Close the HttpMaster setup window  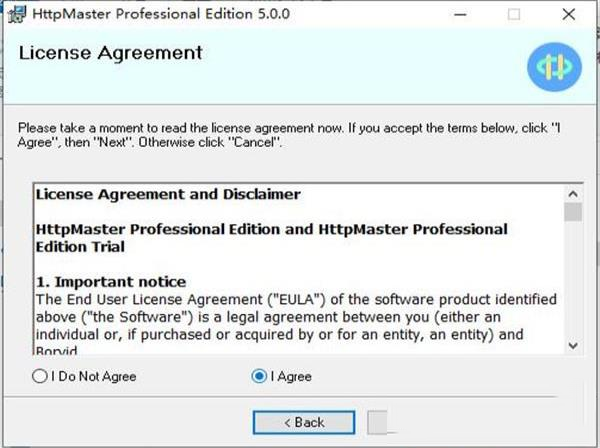566,15
